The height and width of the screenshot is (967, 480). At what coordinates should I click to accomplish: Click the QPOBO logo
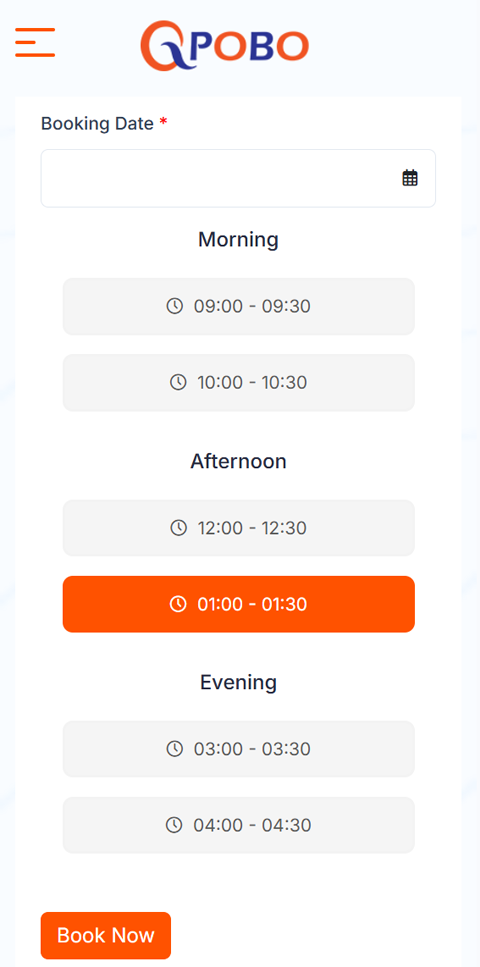[225, 46]
